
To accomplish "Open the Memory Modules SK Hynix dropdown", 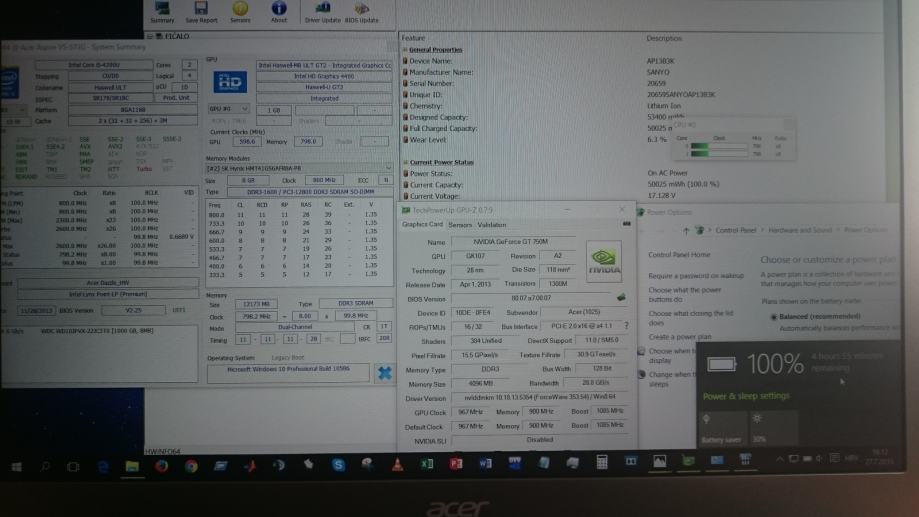I will click(x=299, y=168).
